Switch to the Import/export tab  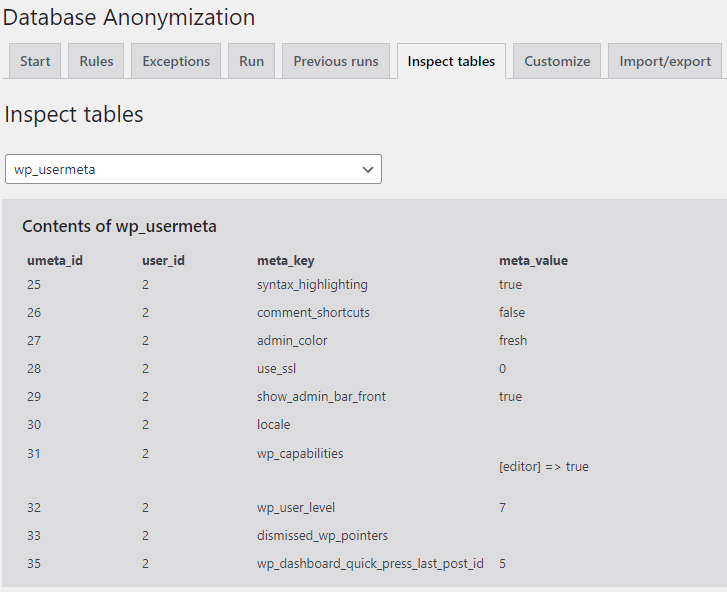(665, 61)
